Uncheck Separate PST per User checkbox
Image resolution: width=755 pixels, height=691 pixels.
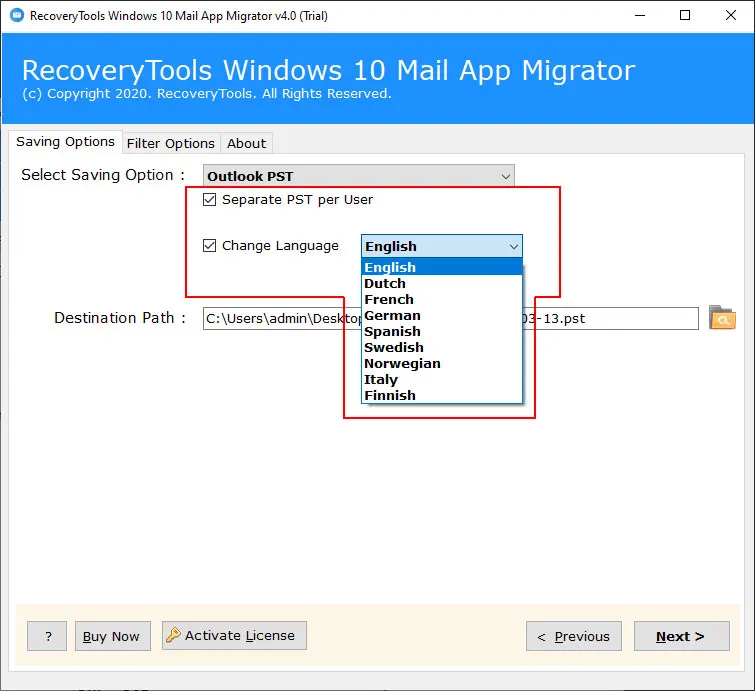coord(209,200)
